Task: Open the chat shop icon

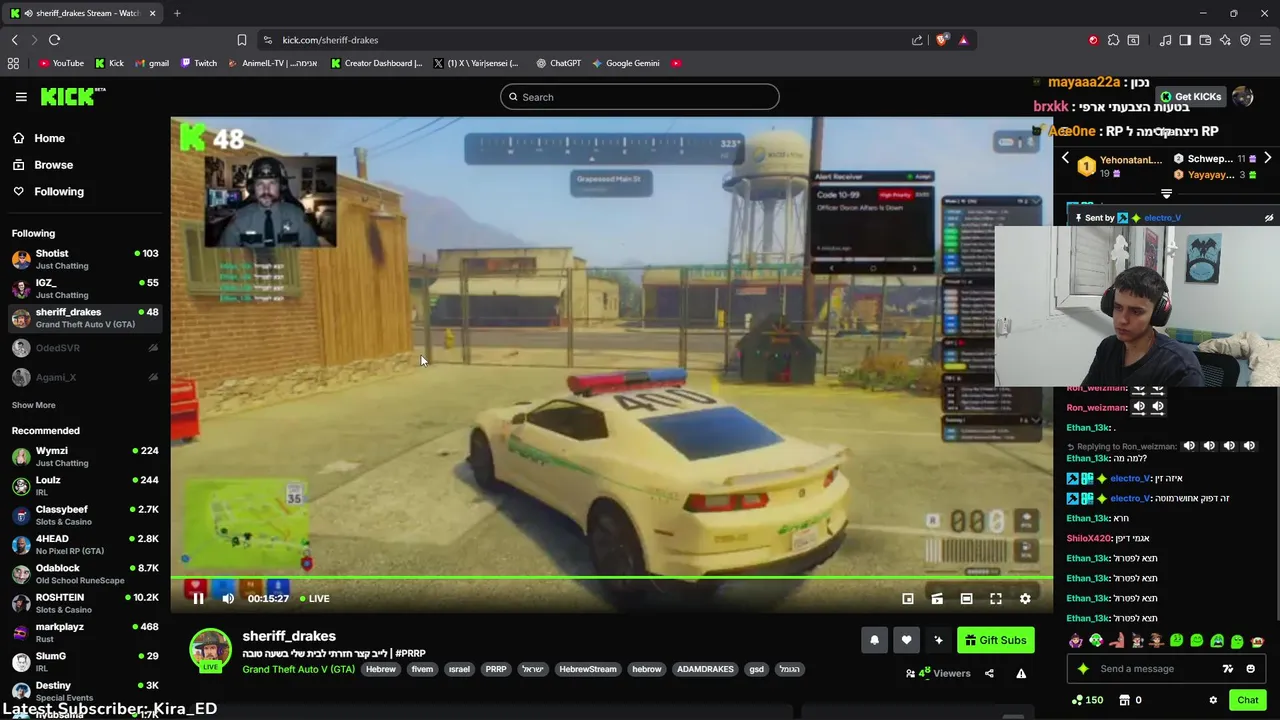Action: tap(1124, 700)
